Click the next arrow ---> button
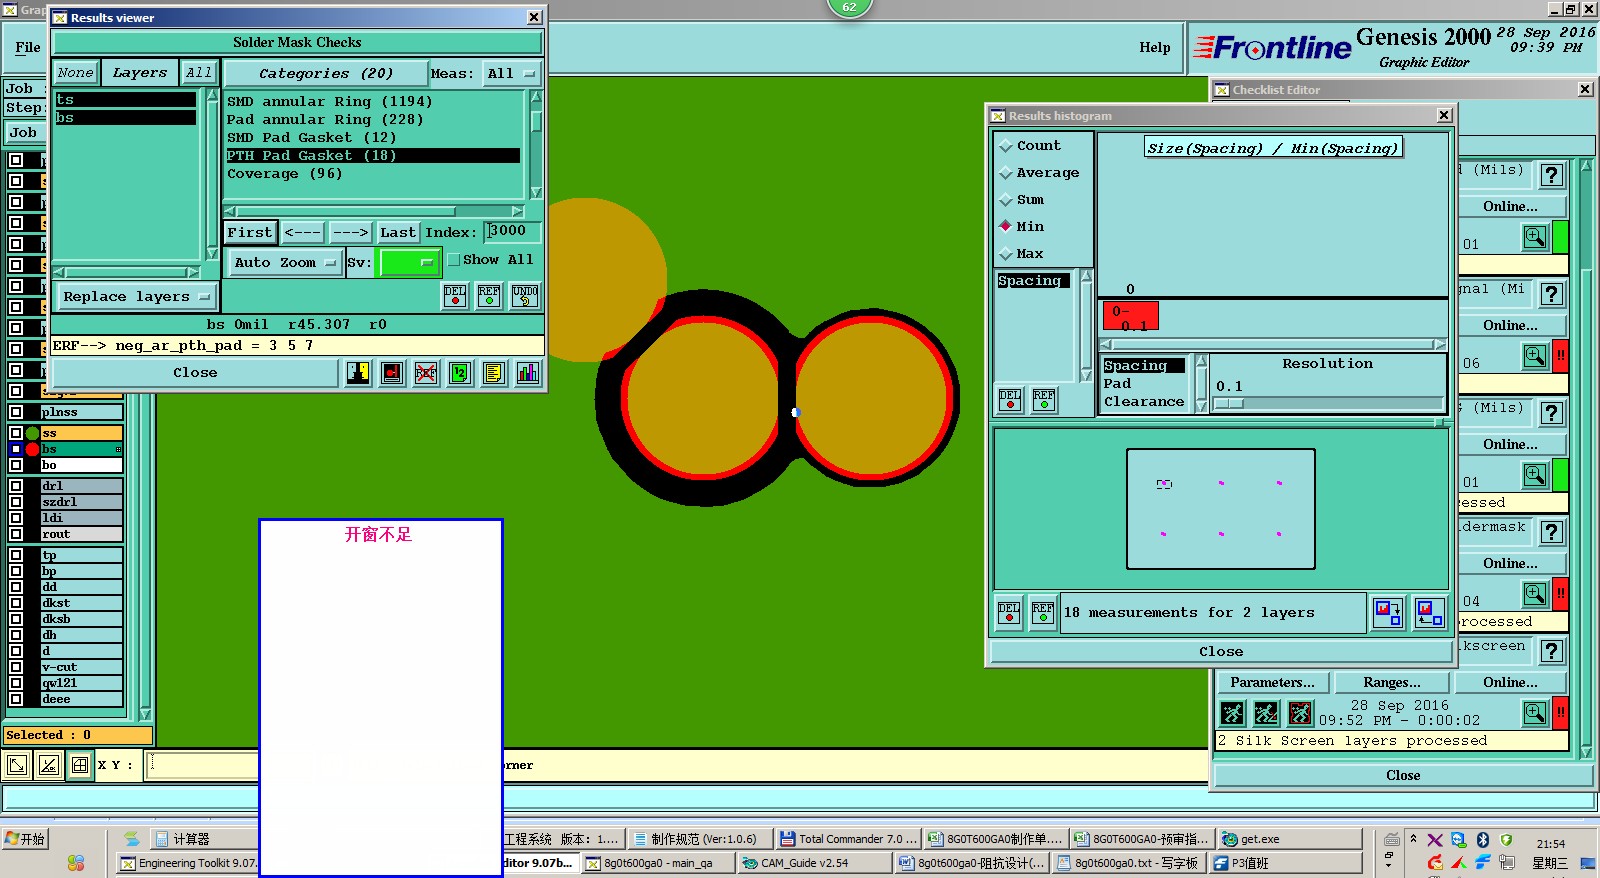Screen dimensions: 1600x878 click(x=350, y=233)
